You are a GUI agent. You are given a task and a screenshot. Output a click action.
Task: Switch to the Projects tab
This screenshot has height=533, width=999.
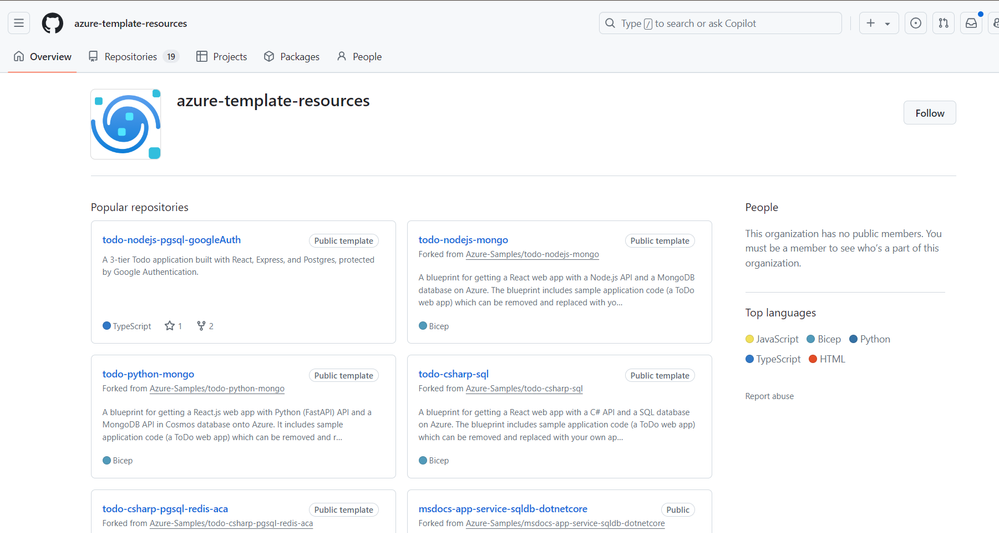(x=222, y=57)
